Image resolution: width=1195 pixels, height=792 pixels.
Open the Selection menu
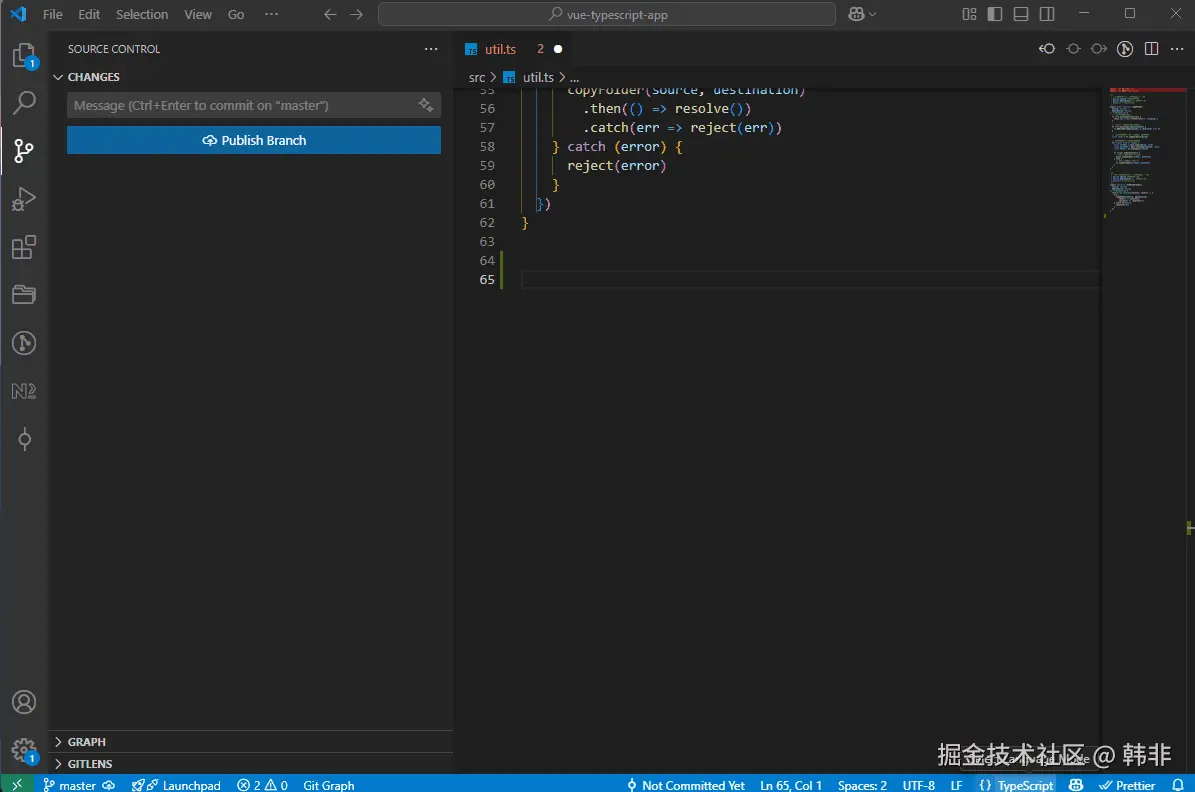point(141,14)
